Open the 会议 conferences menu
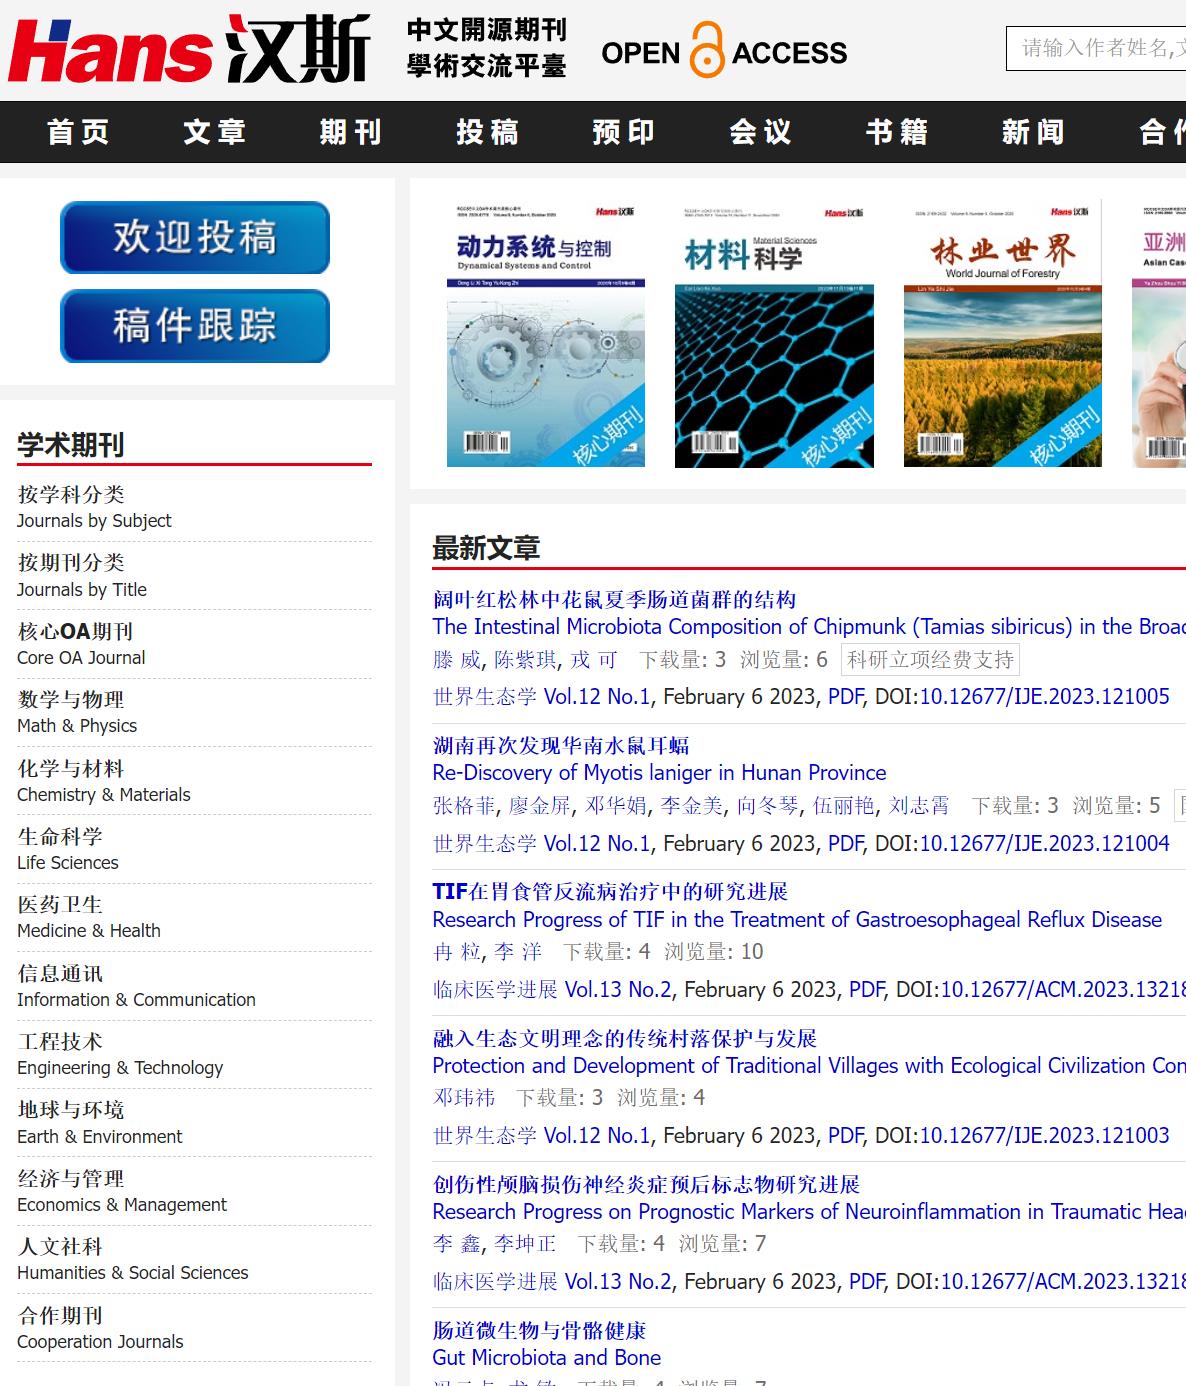This screenshot has height=1386, width=1186. click(758, 131)
